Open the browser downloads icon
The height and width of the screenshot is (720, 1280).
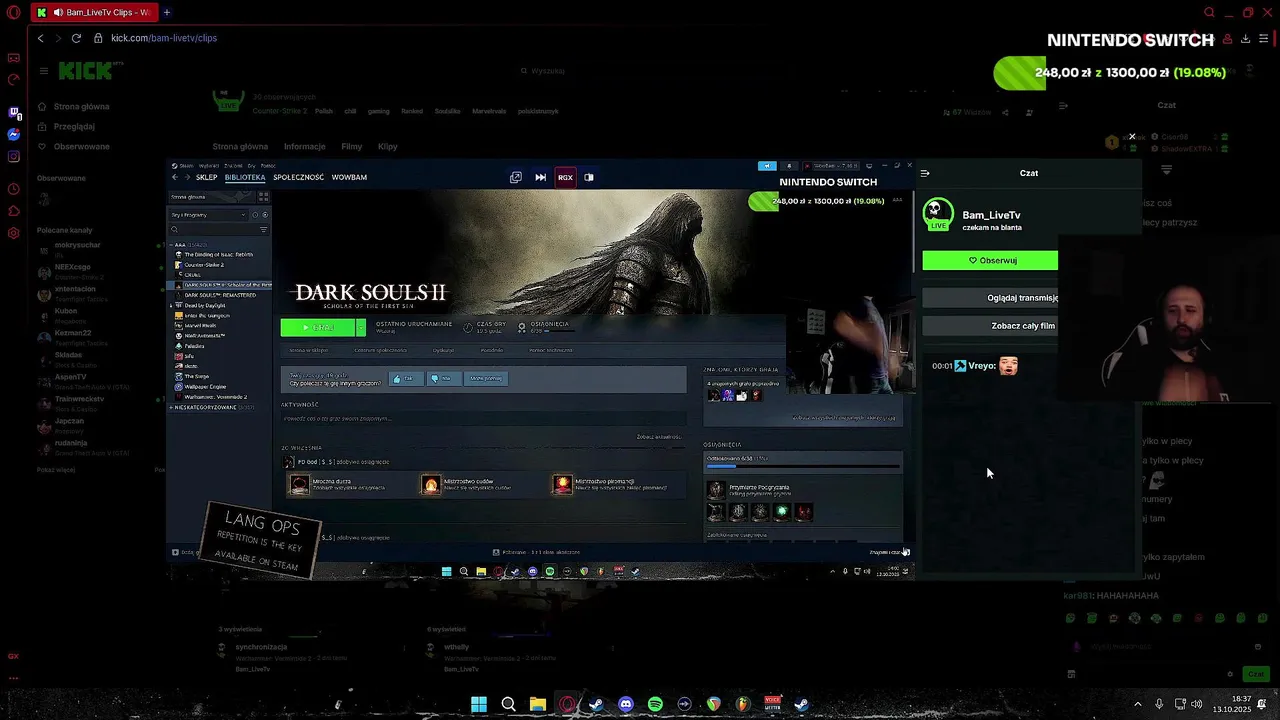(x=1245, y=38)
